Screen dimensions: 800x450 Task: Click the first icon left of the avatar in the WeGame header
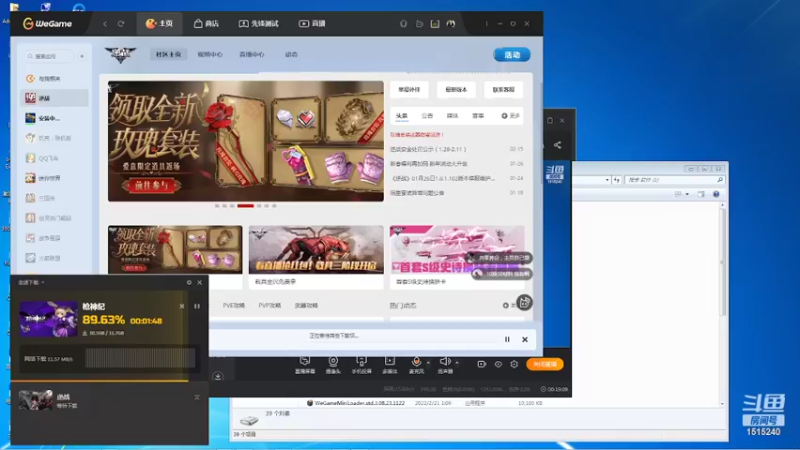[x=404, y=24]
